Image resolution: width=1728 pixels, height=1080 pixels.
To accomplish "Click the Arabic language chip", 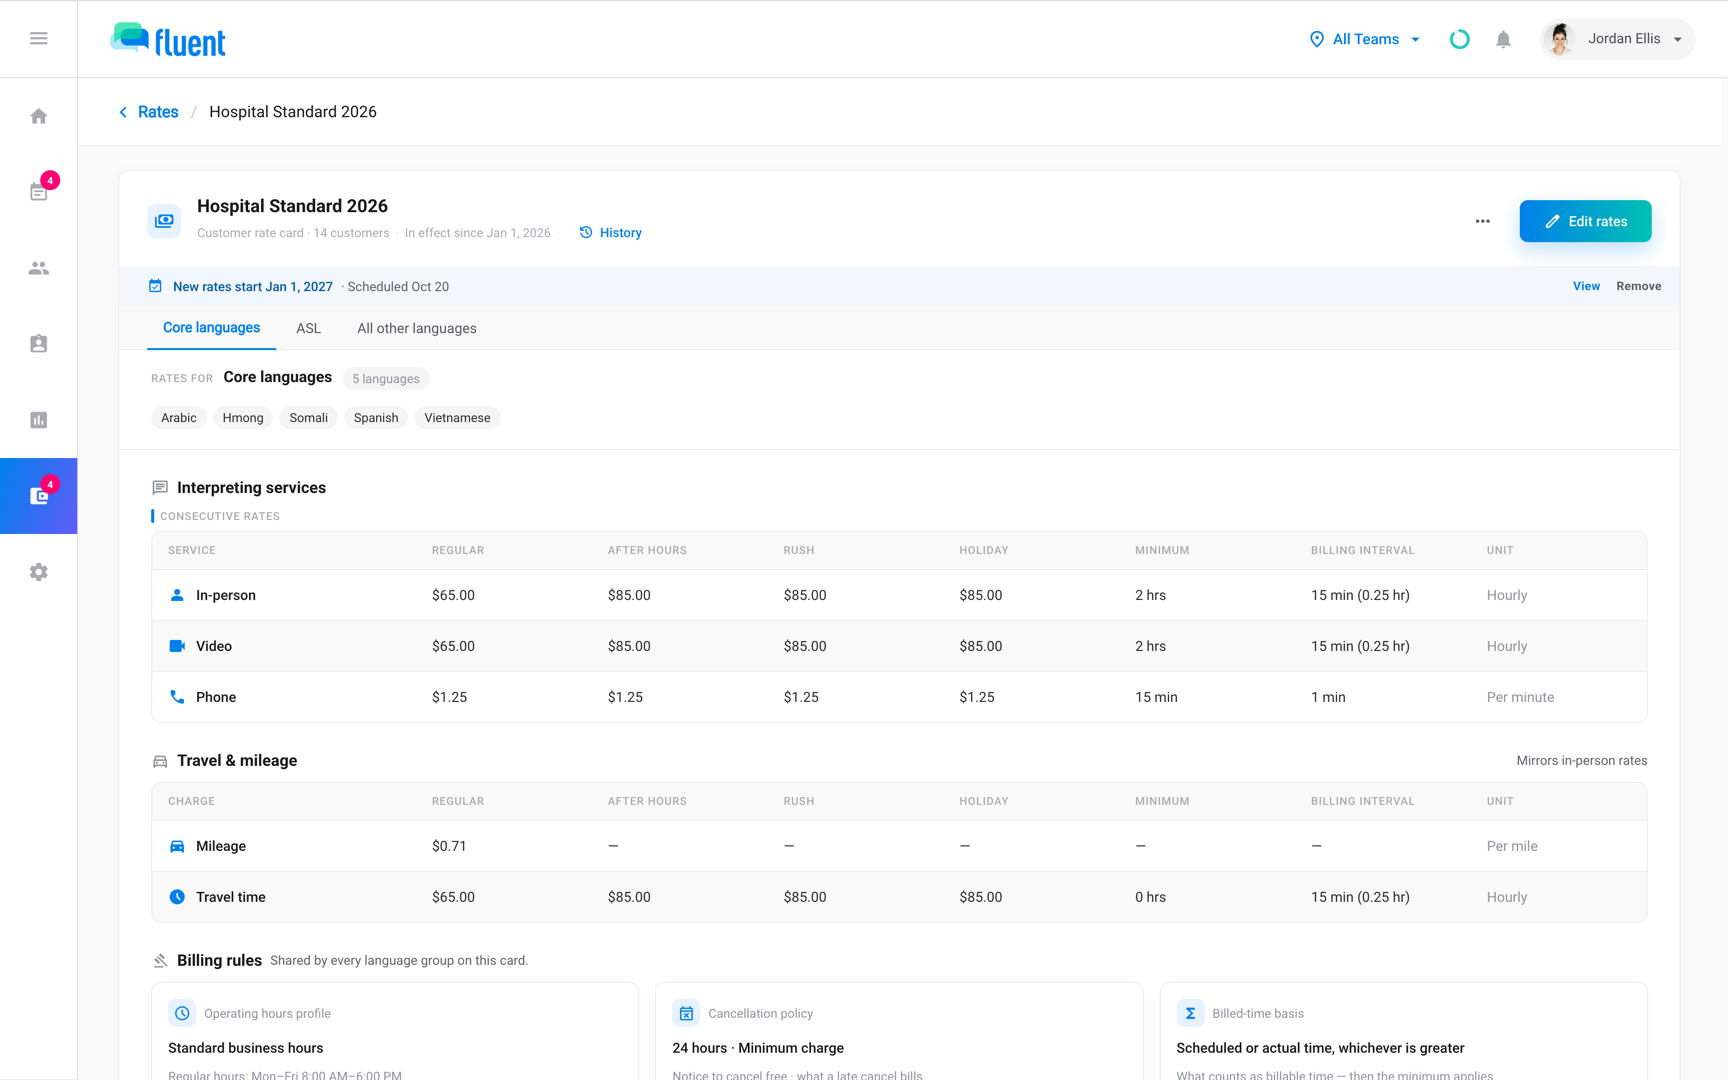I will [179, 418].
